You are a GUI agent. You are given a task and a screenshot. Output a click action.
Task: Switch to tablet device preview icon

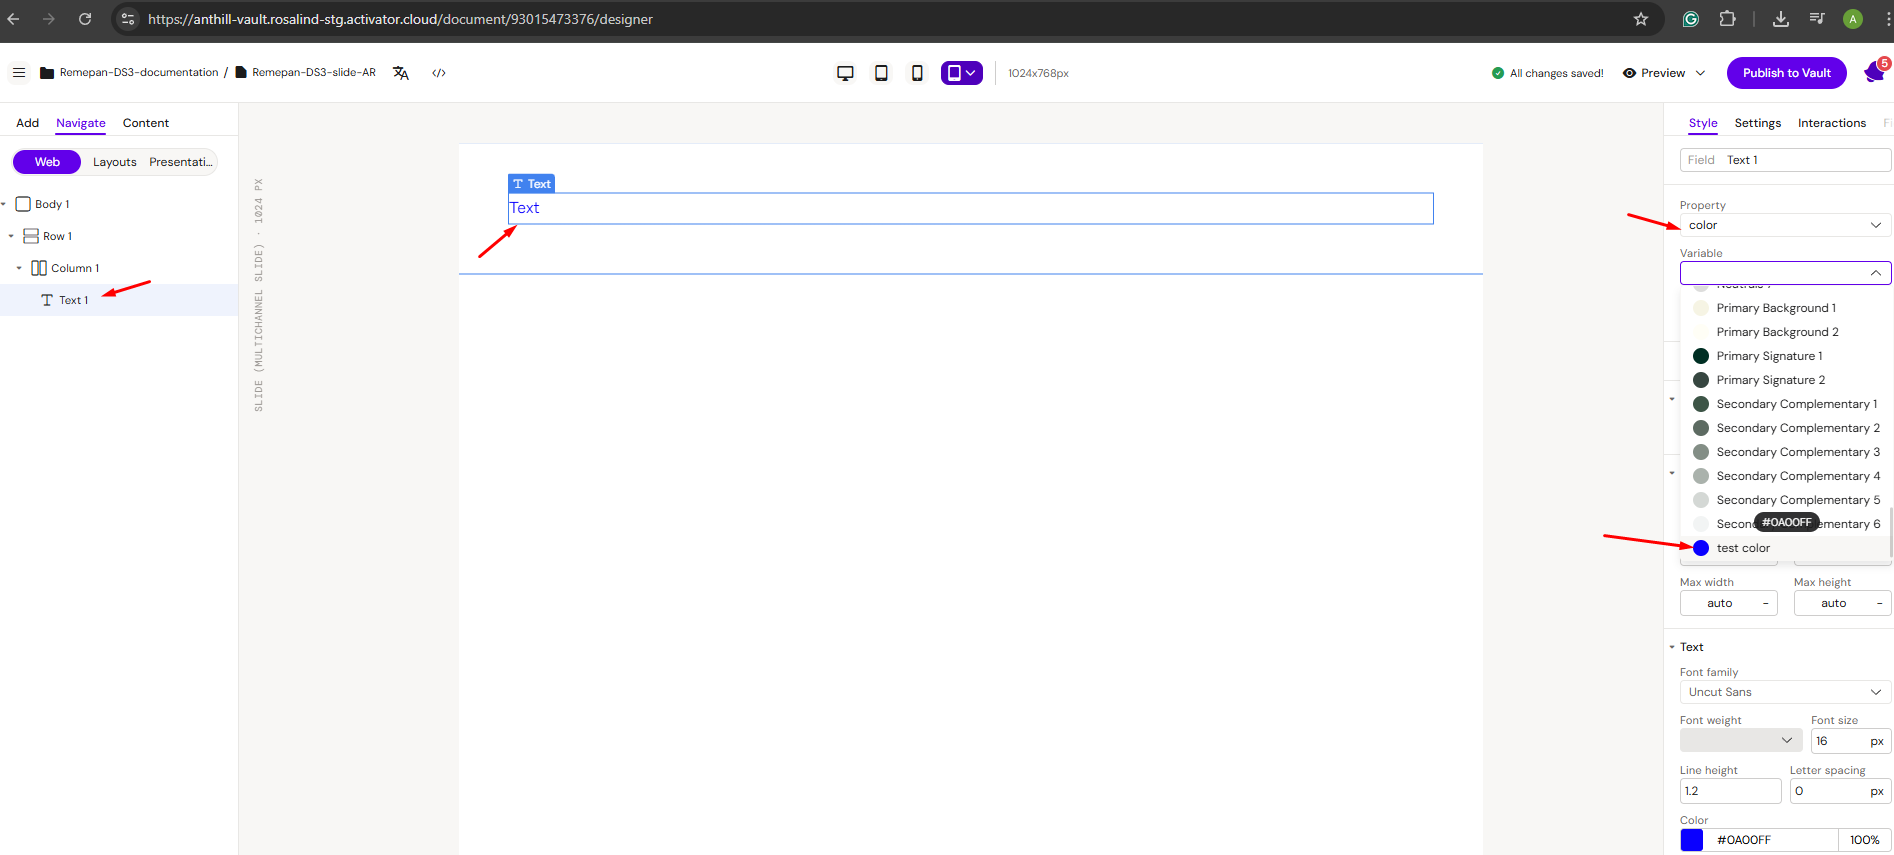tap(881, 73)
